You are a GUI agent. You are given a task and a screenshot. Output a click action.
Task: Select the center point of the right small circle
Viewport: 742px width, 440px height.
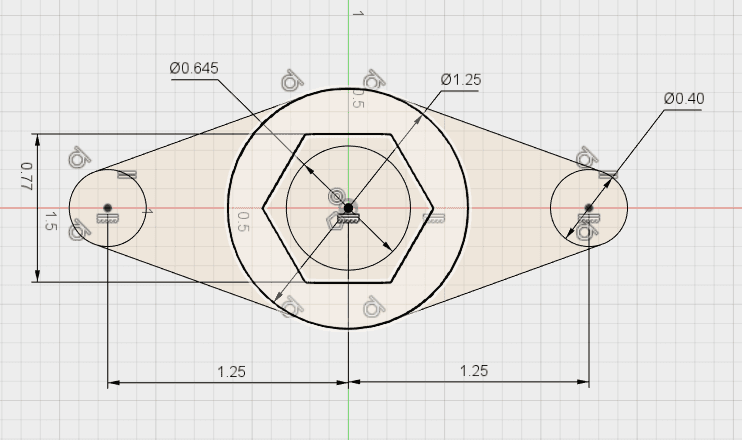[x=589, y=208]
